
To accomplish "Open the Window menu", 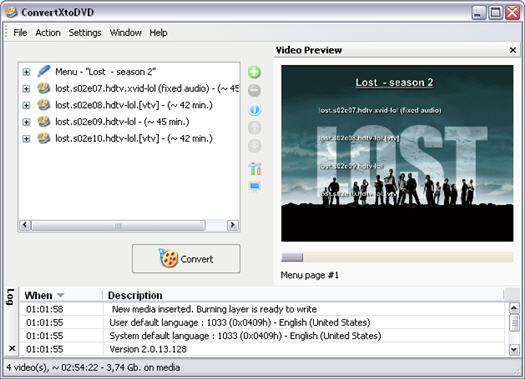I will [x=126, y=32].
